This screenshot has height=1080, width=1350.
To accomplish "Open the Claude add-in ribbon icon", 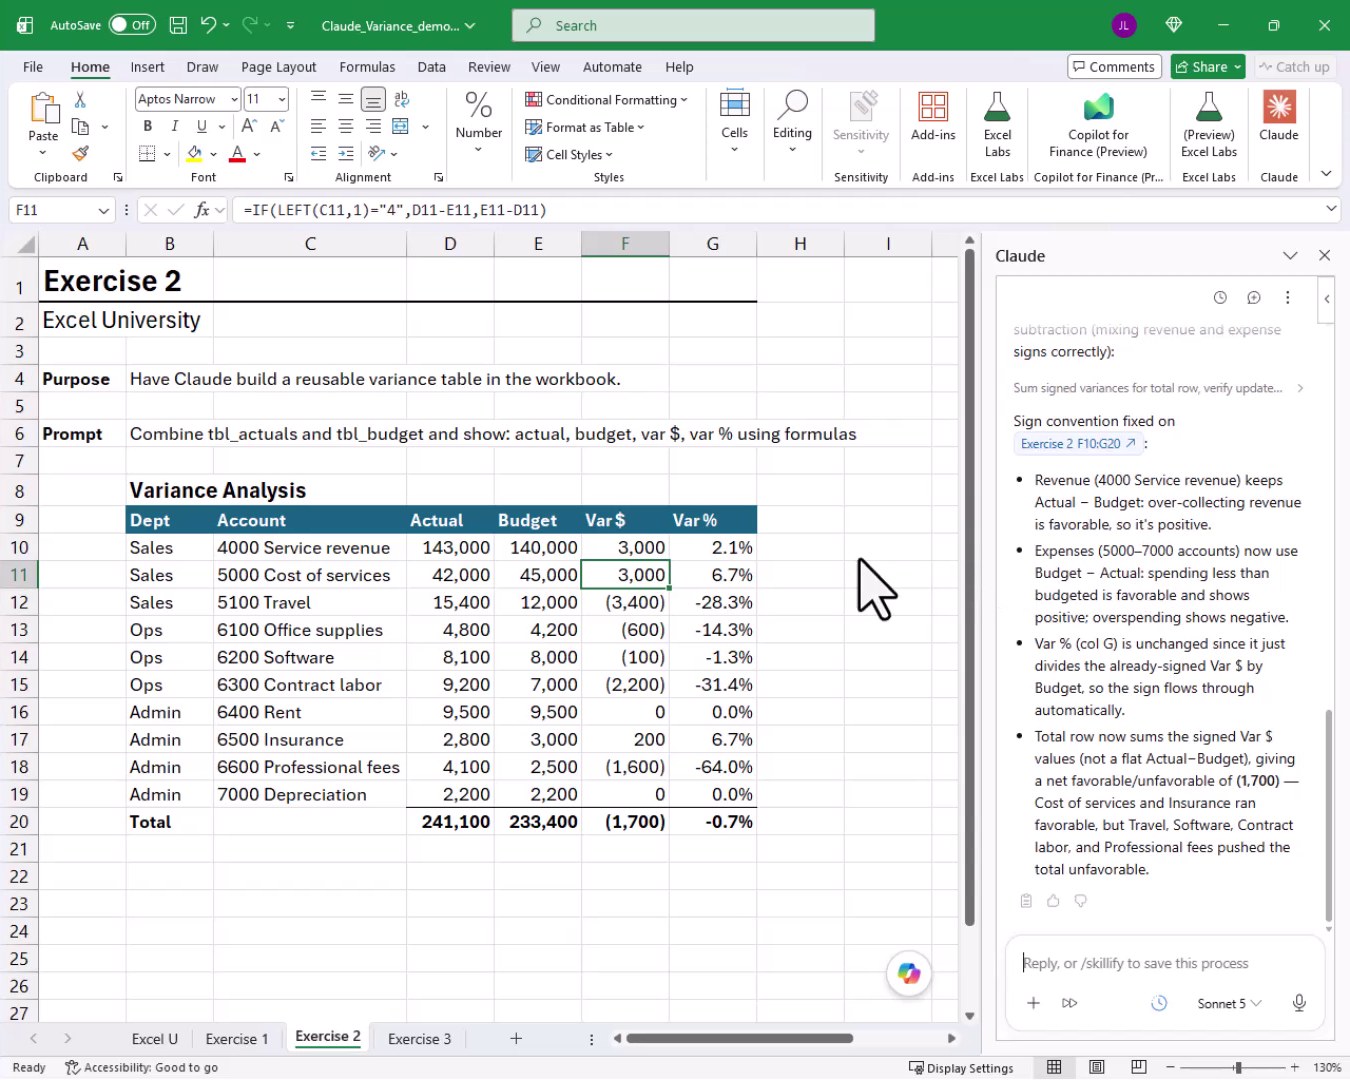I will 1279,117.
